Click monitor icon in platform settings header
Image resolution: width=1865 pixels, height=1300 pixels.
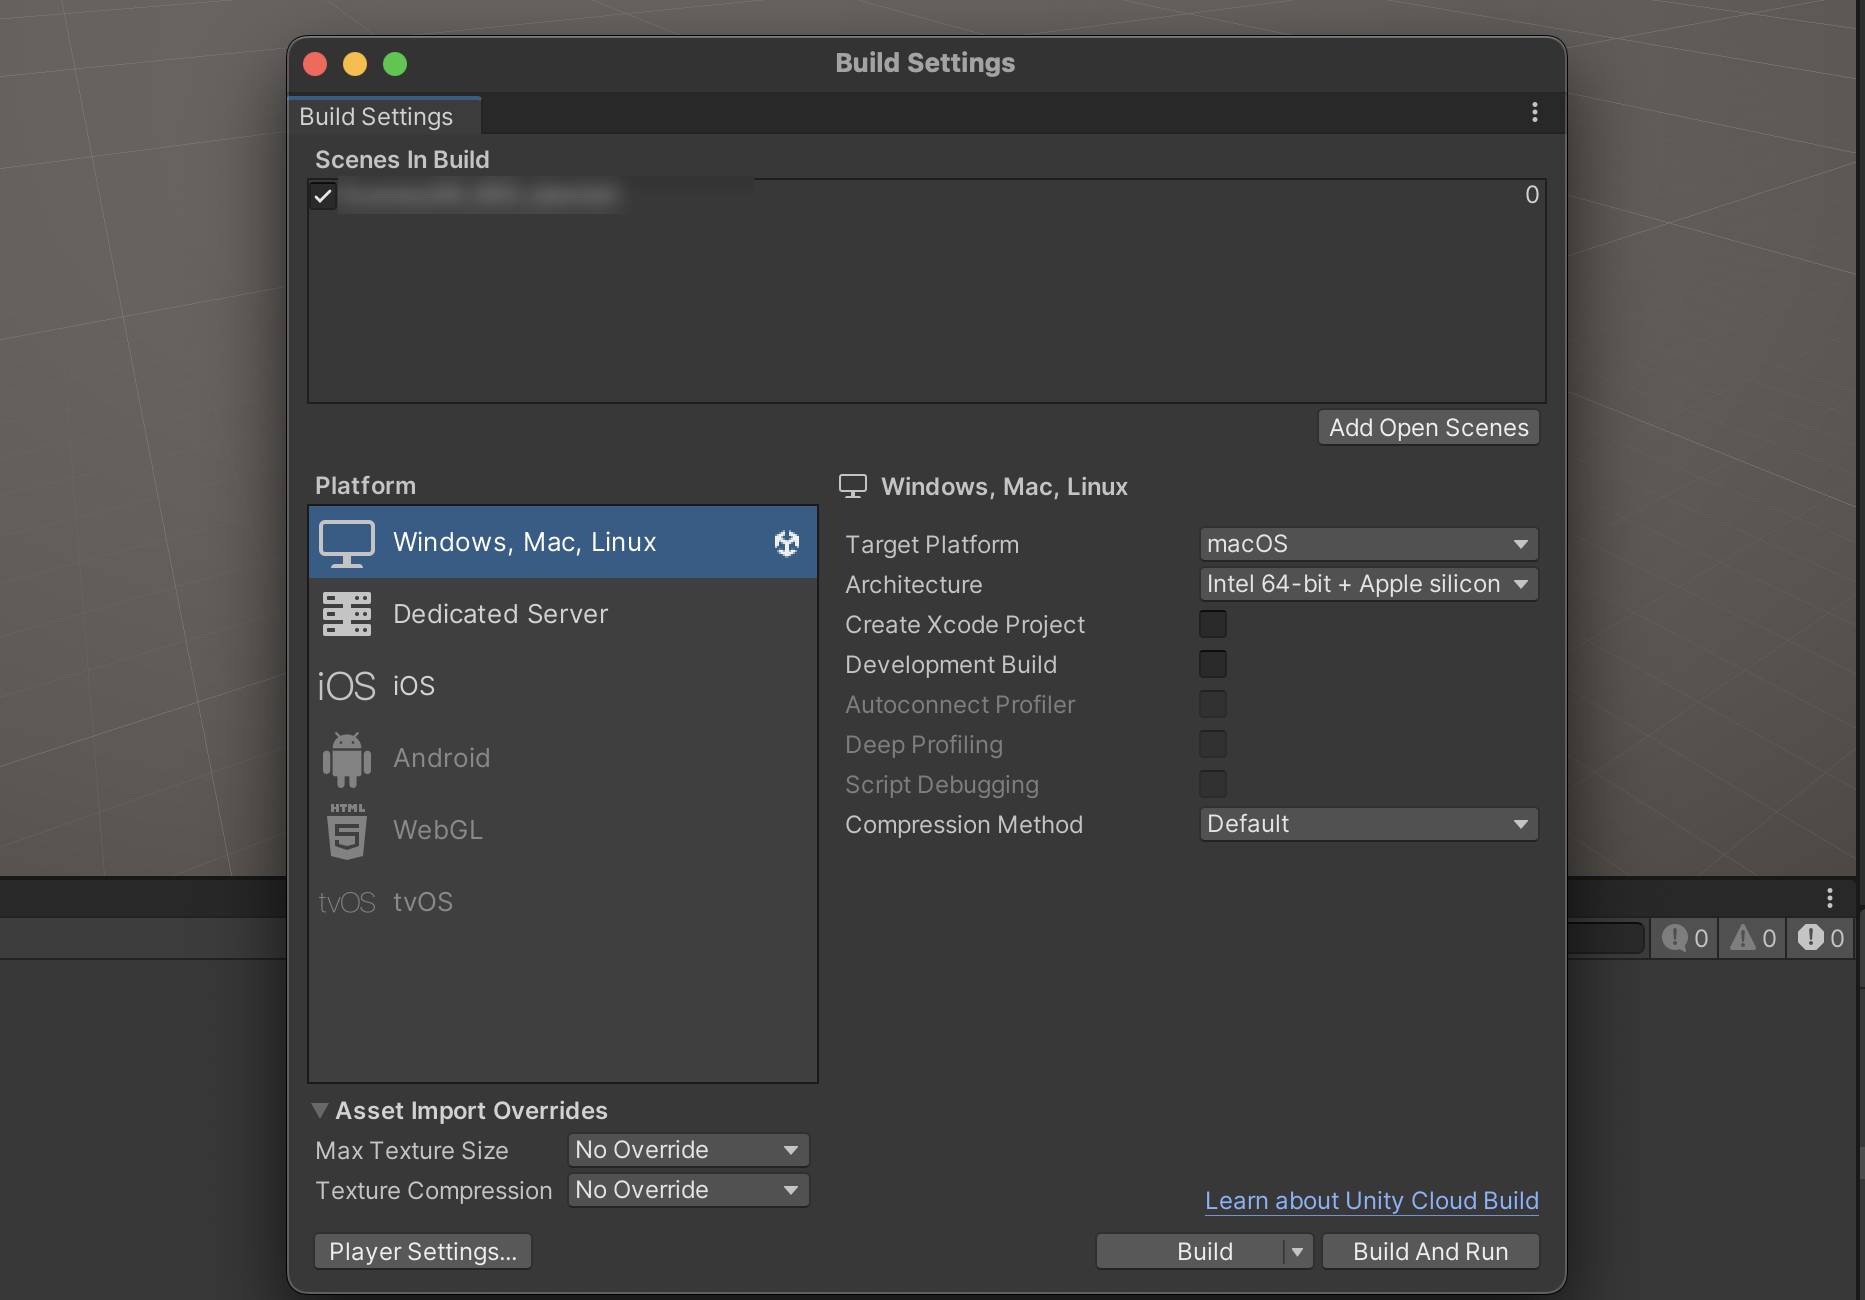(x=853, y=486)
